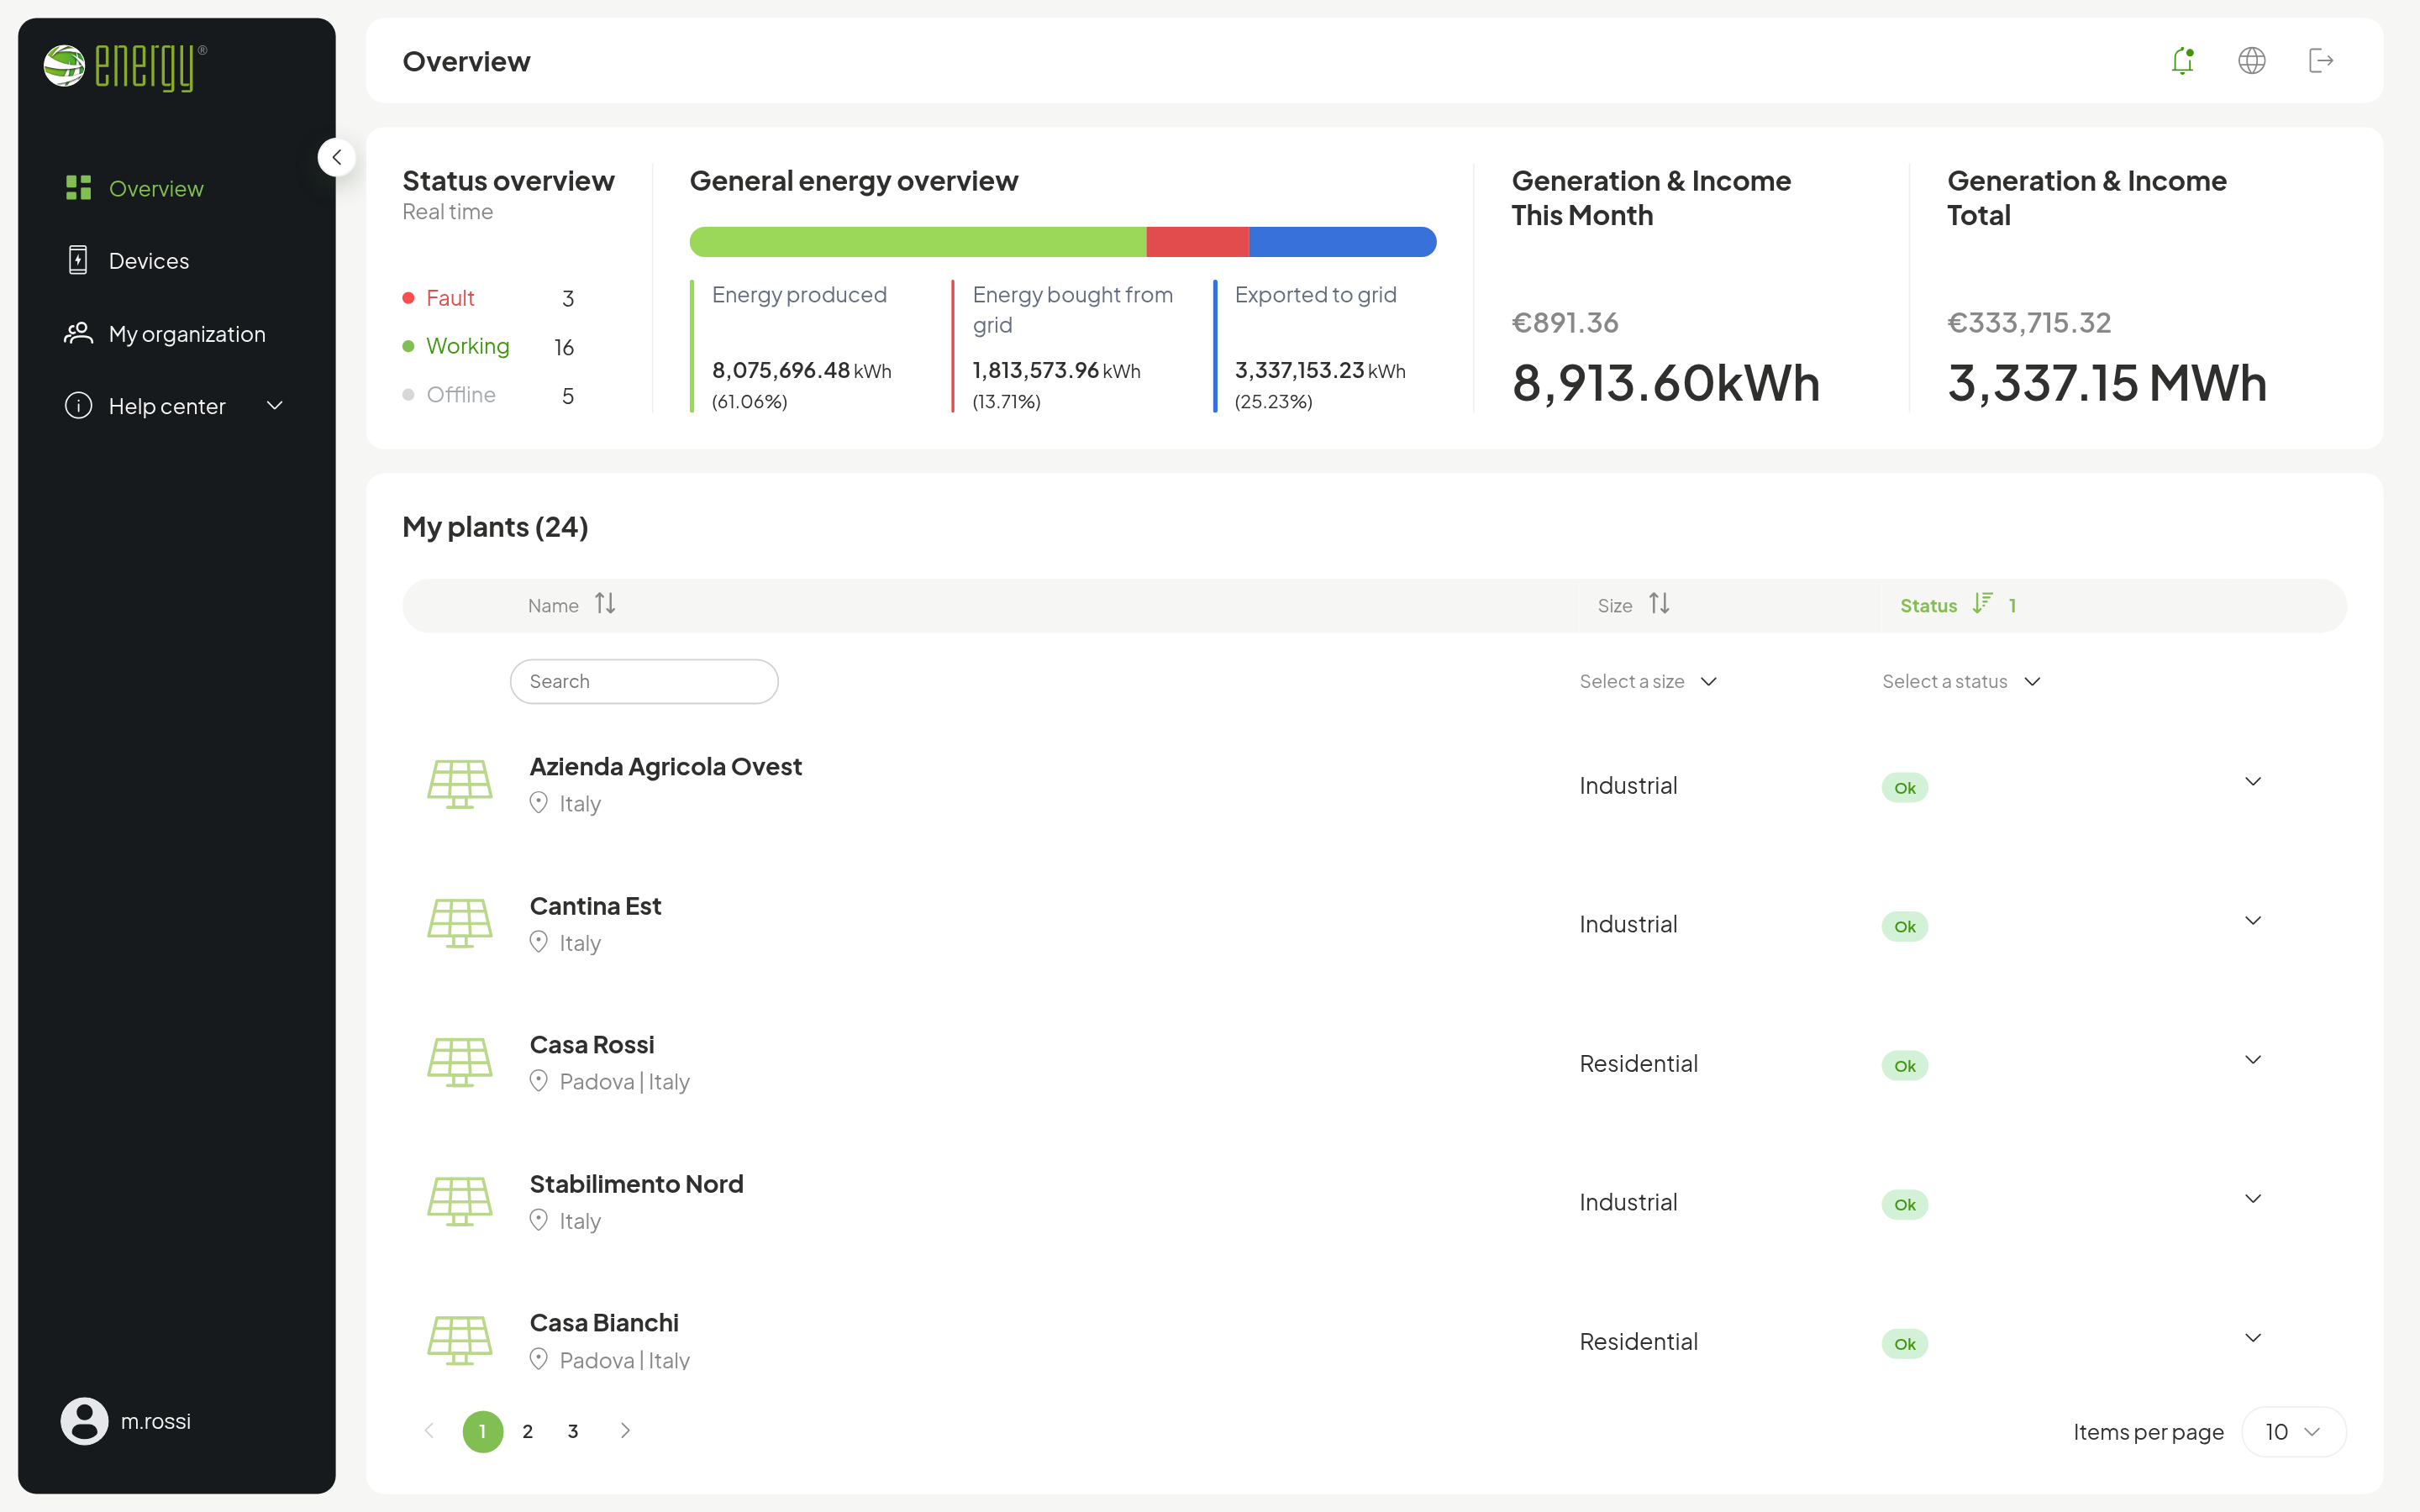Collapse the sidebar with the arrow button
This screenshot has height=1512, width=2420.
(337, 157)
